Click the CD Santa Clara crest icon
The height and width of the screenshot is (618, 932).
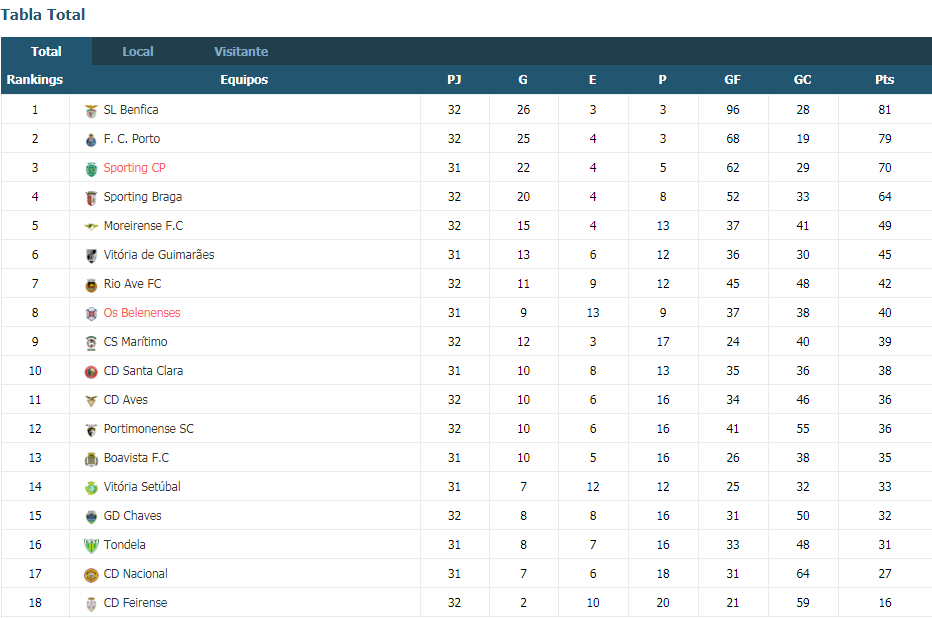pyautogui.click(x=91, y=371)
